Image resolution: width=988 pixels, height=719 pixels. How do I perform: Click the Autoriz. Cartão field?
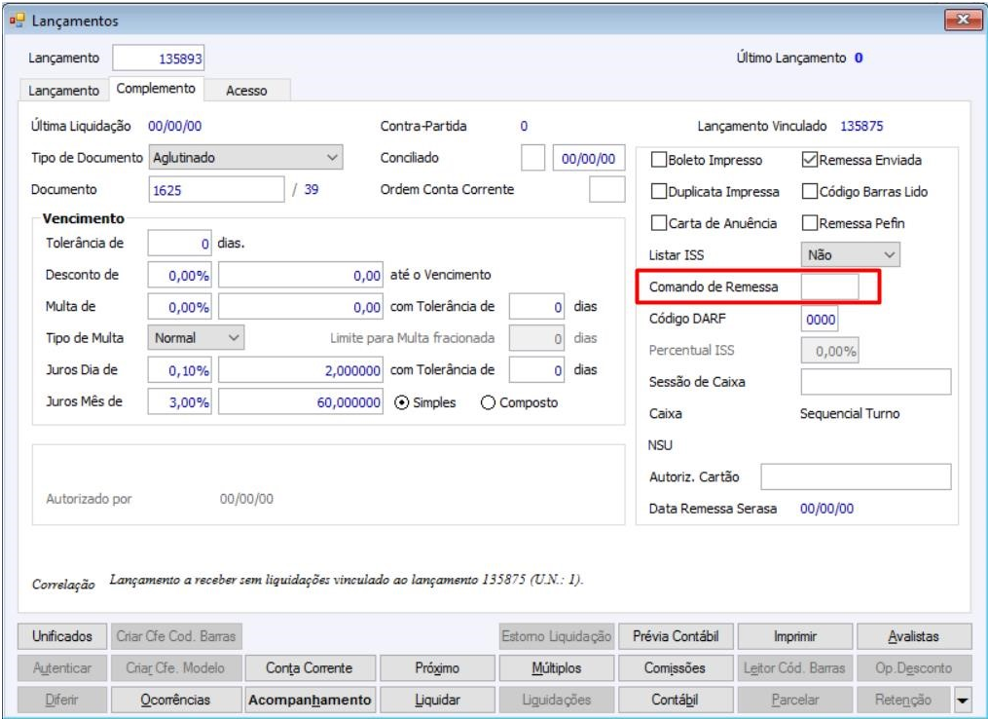(856, 477)
